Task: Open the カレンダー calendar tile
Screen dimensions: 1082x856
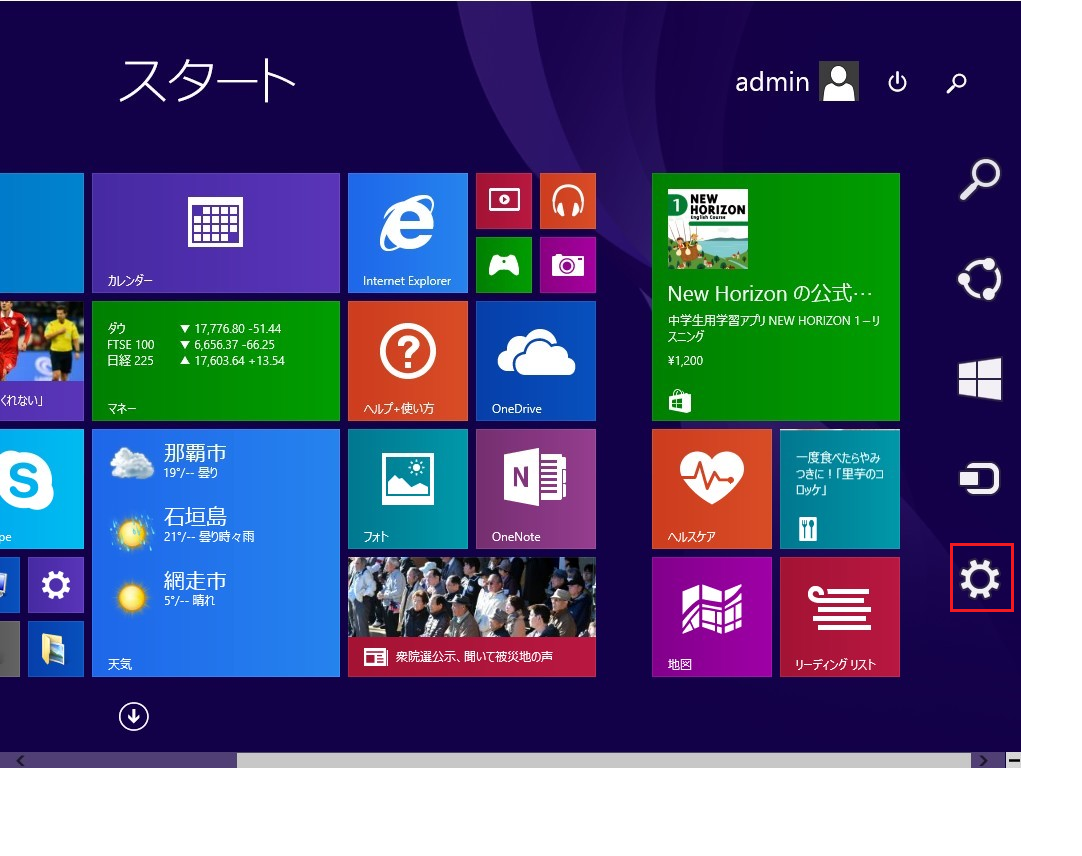Action: [x=215, y=233]
